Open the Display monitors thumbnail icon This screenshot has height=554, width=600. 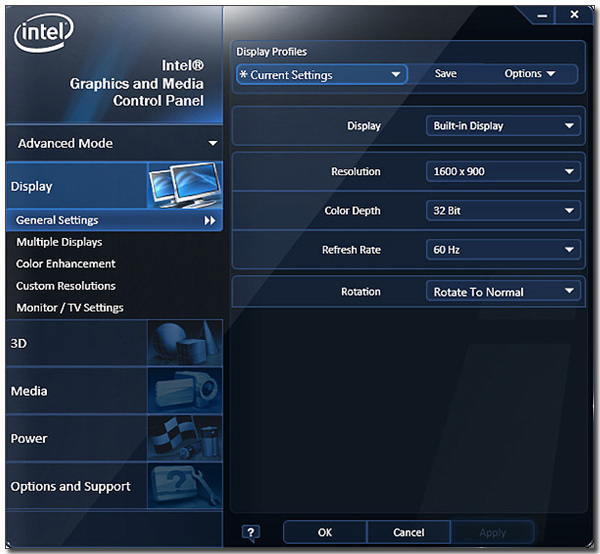[185, 185]
